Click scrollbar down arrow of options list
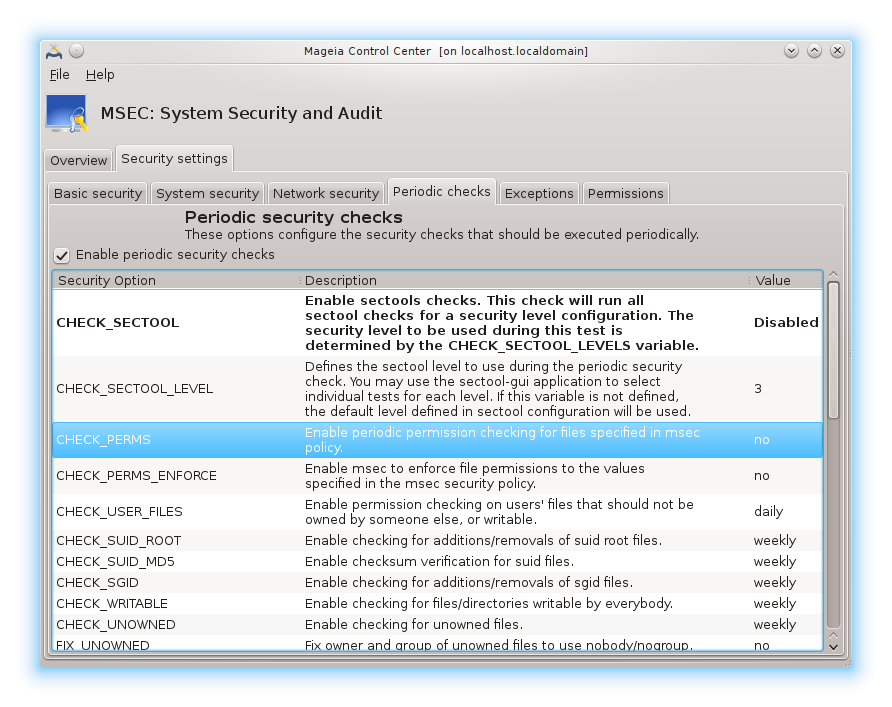The image size is (892, 707). click(833, 646)
